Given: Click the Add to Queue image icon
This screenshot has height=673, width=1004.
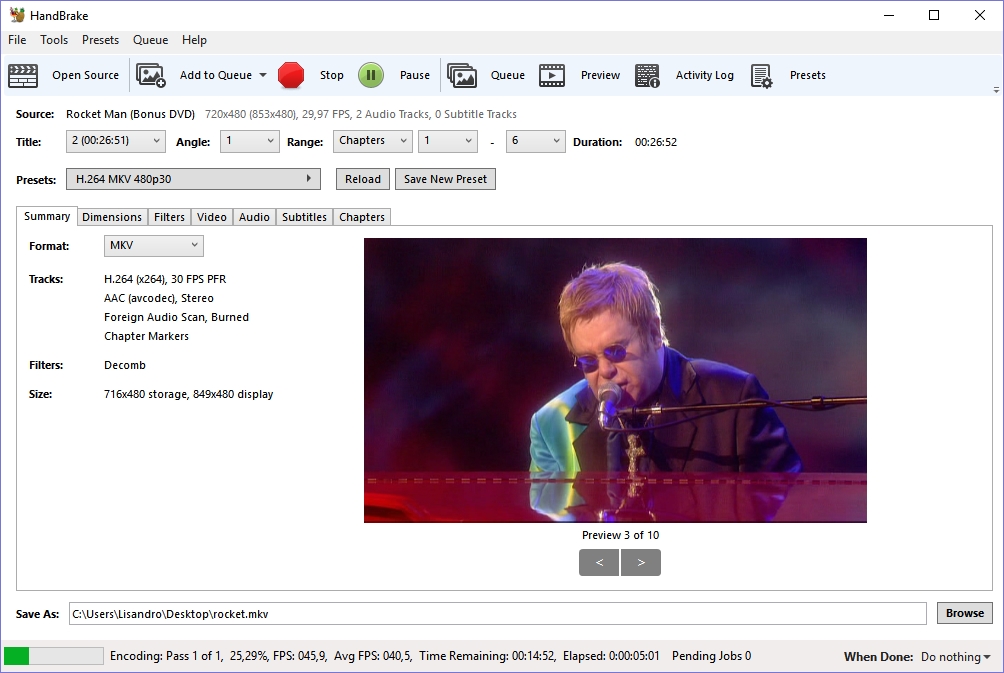Looking at the screenshot, I should click(151, 76).
